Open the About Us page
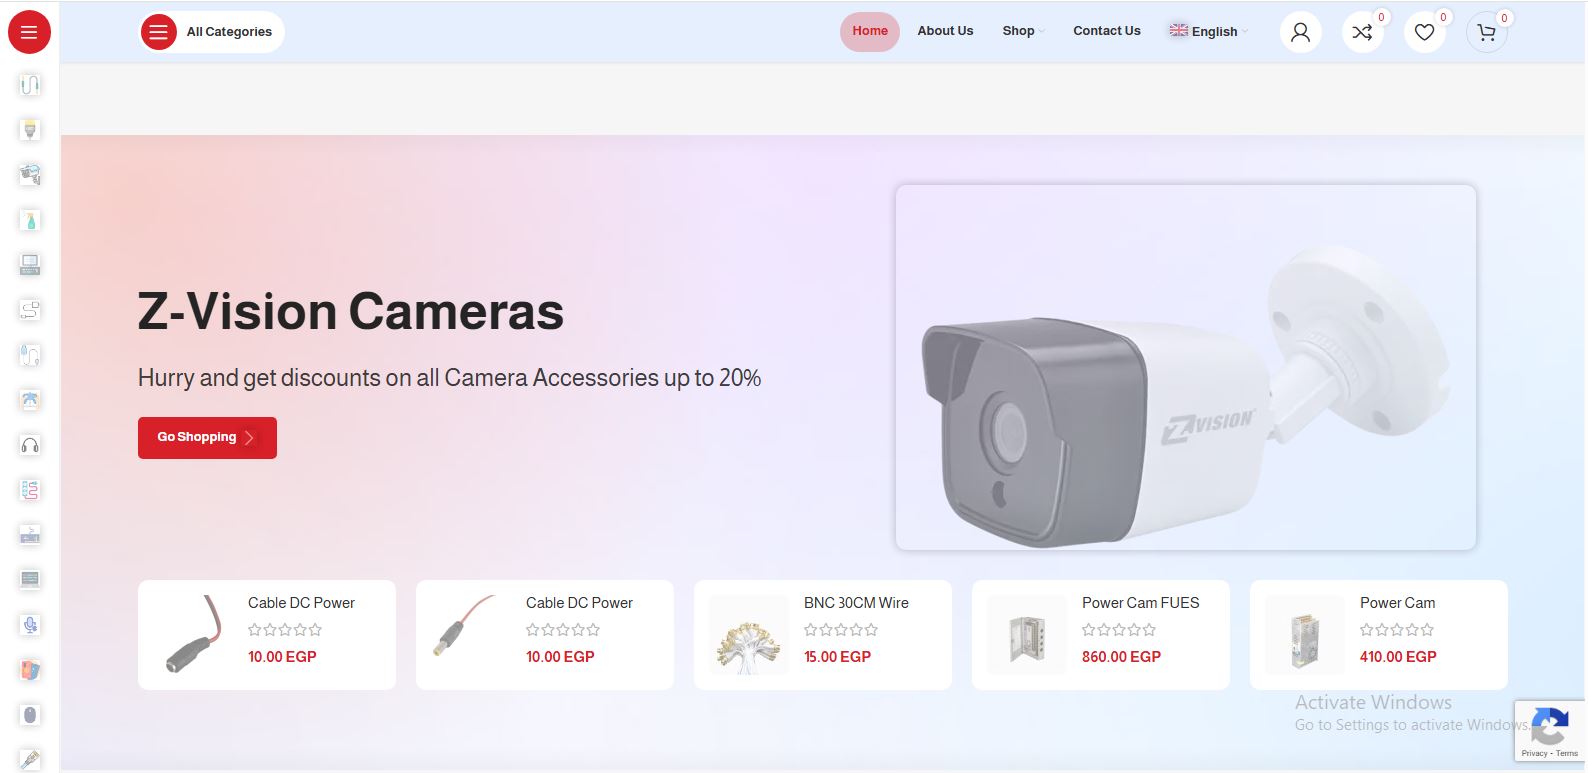 point(945,31)
